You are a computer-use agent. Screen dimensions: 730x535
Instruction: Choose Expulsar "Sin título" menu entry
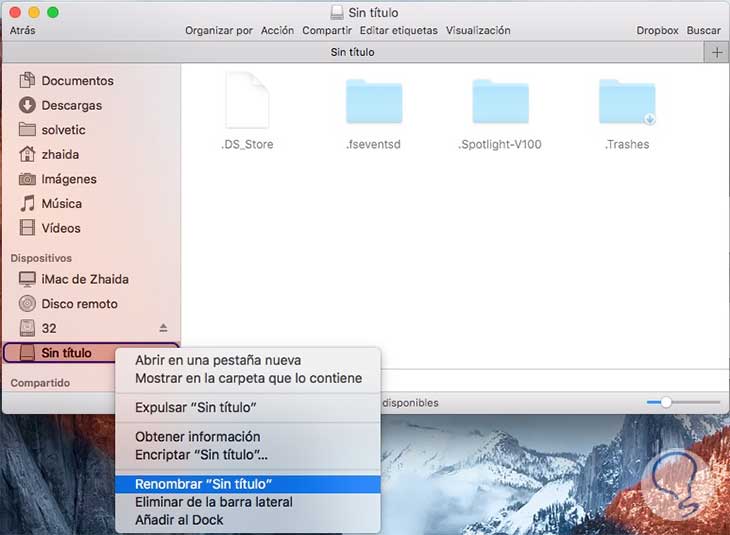(248, 407)
